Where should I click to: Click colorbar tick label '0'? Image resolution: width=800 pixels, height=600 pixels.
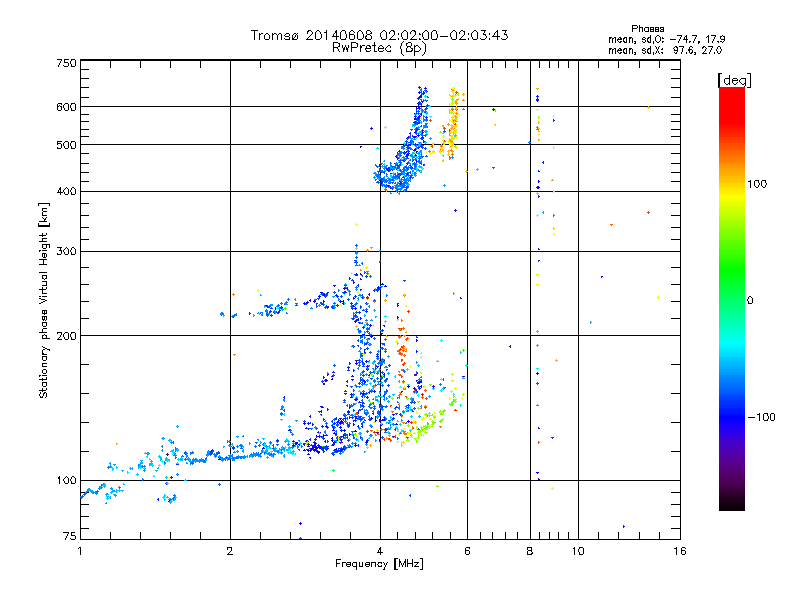coord(750,301)
